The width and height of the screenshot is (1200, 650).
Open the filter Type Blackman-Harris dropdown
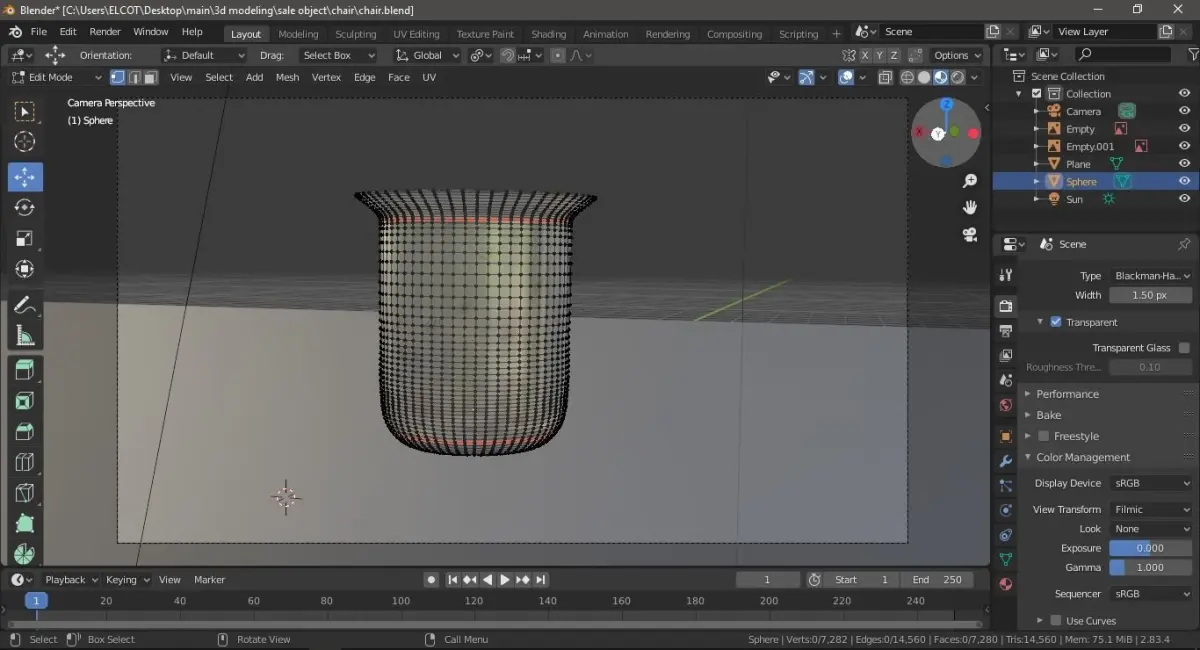click(1149, 275)
